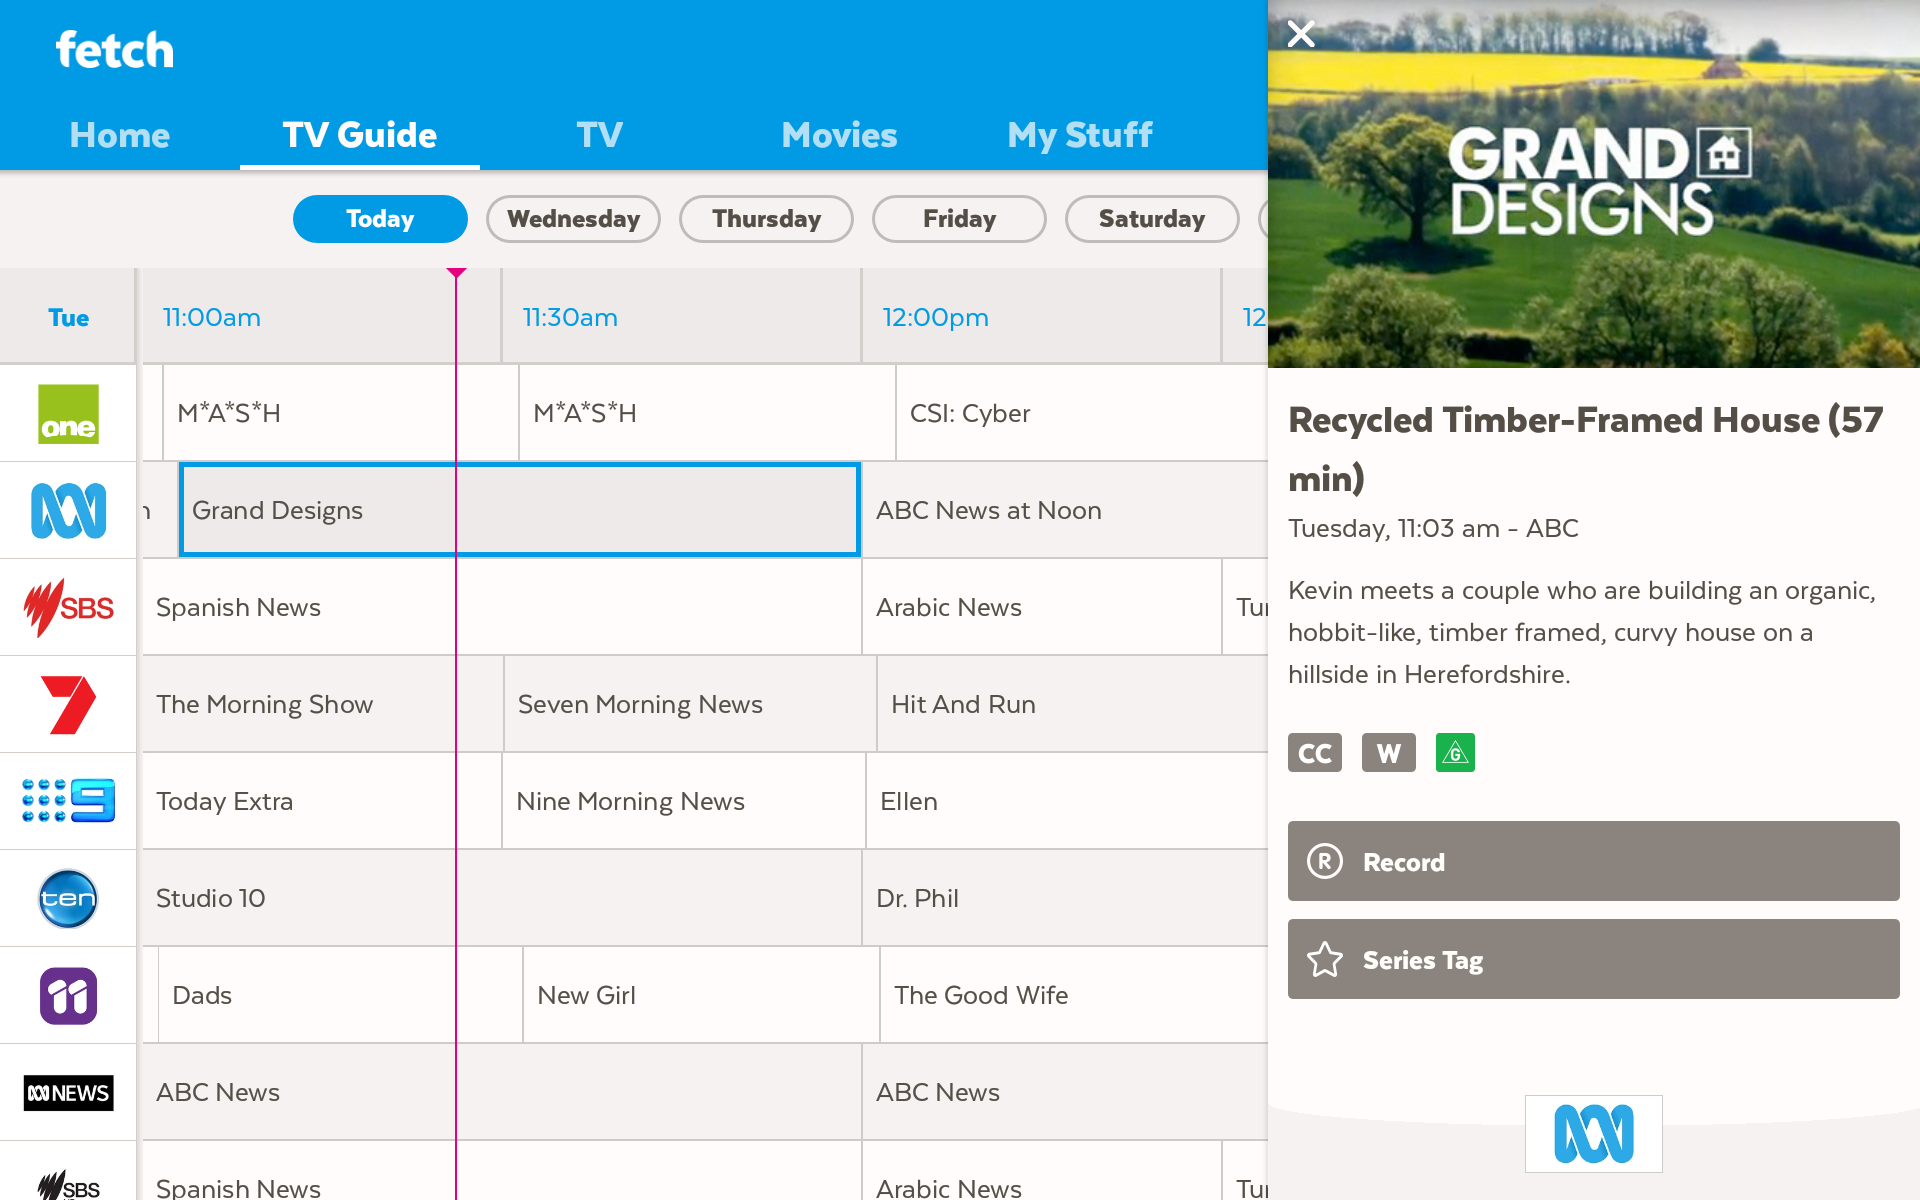Select the 11:00am M*A*S*H program
This screenshot has width=1920, height=1200.
pos(340,413)
